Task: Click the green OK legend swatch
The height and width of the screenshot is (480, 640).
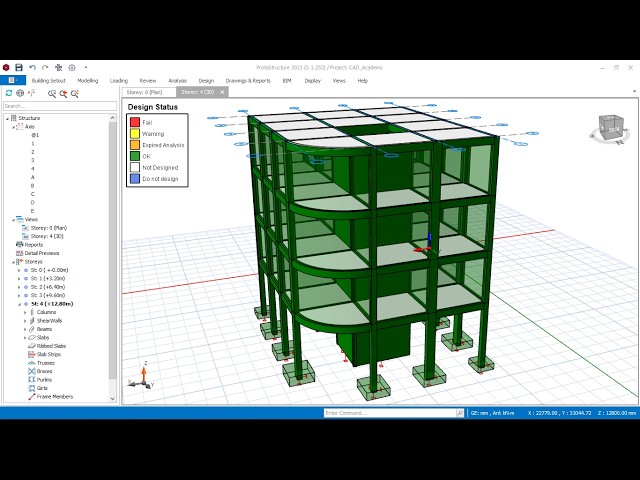Action: (135, 156)
